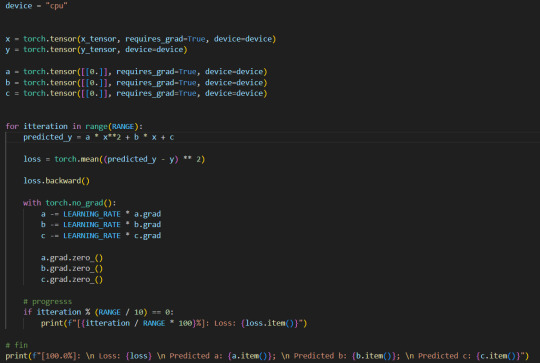Click the 'device' variable at top line

(19, 6)
